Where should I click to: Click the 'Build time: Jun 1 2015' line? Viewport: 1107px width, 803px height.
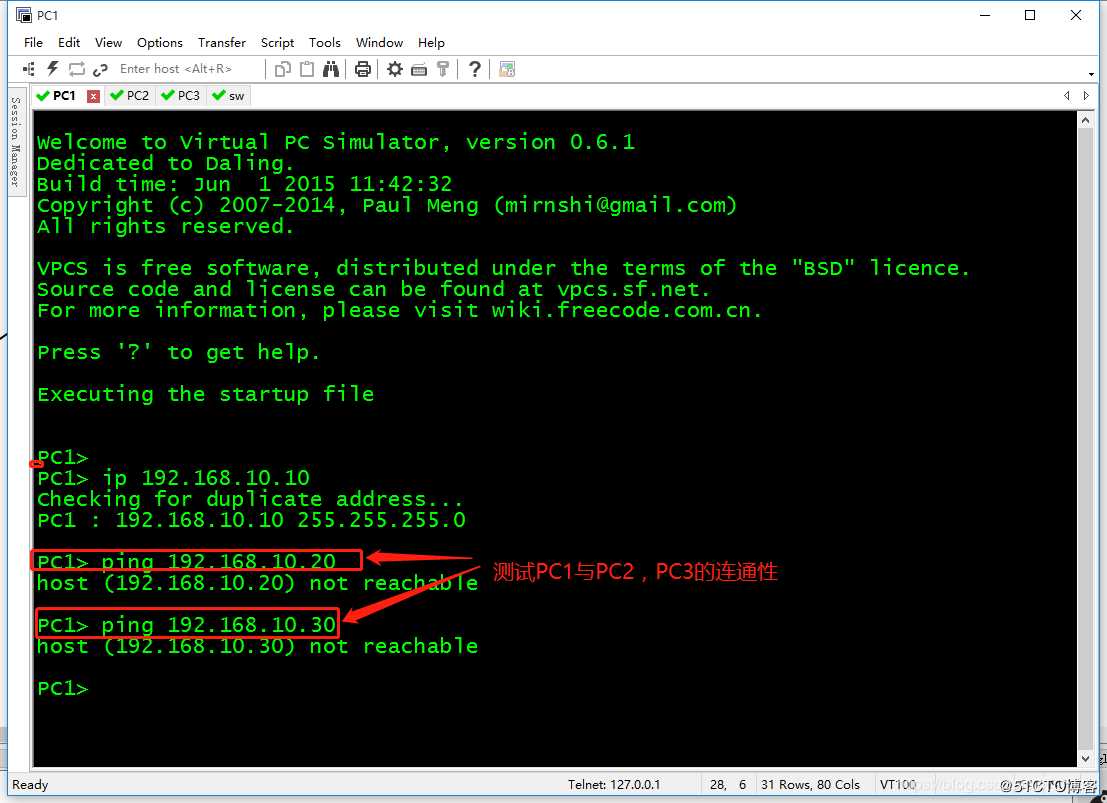tap(244, 184)
